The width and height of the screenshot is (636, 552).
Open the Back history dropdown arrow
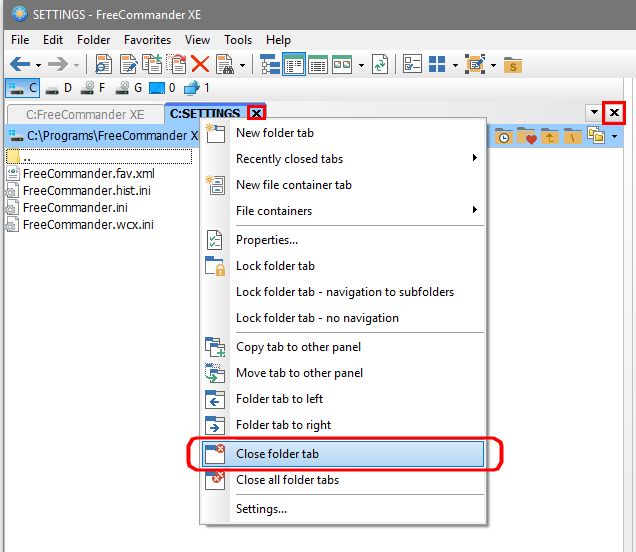click(x=38, y=65)
